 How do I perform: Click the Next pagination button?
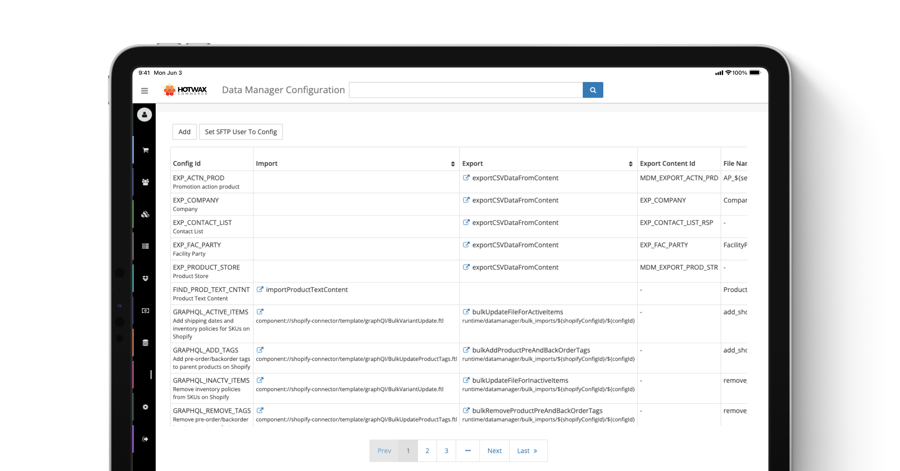[x=494, y=451]
